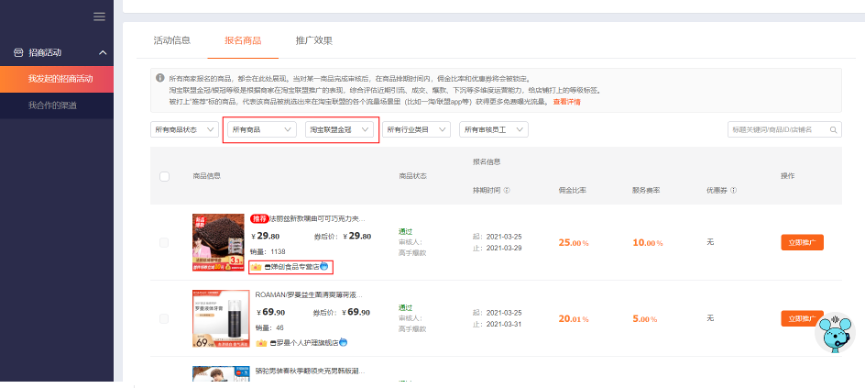The image size is (866, 389).
Task: Open the ROAMAN product title link
Action: [309, 295]
